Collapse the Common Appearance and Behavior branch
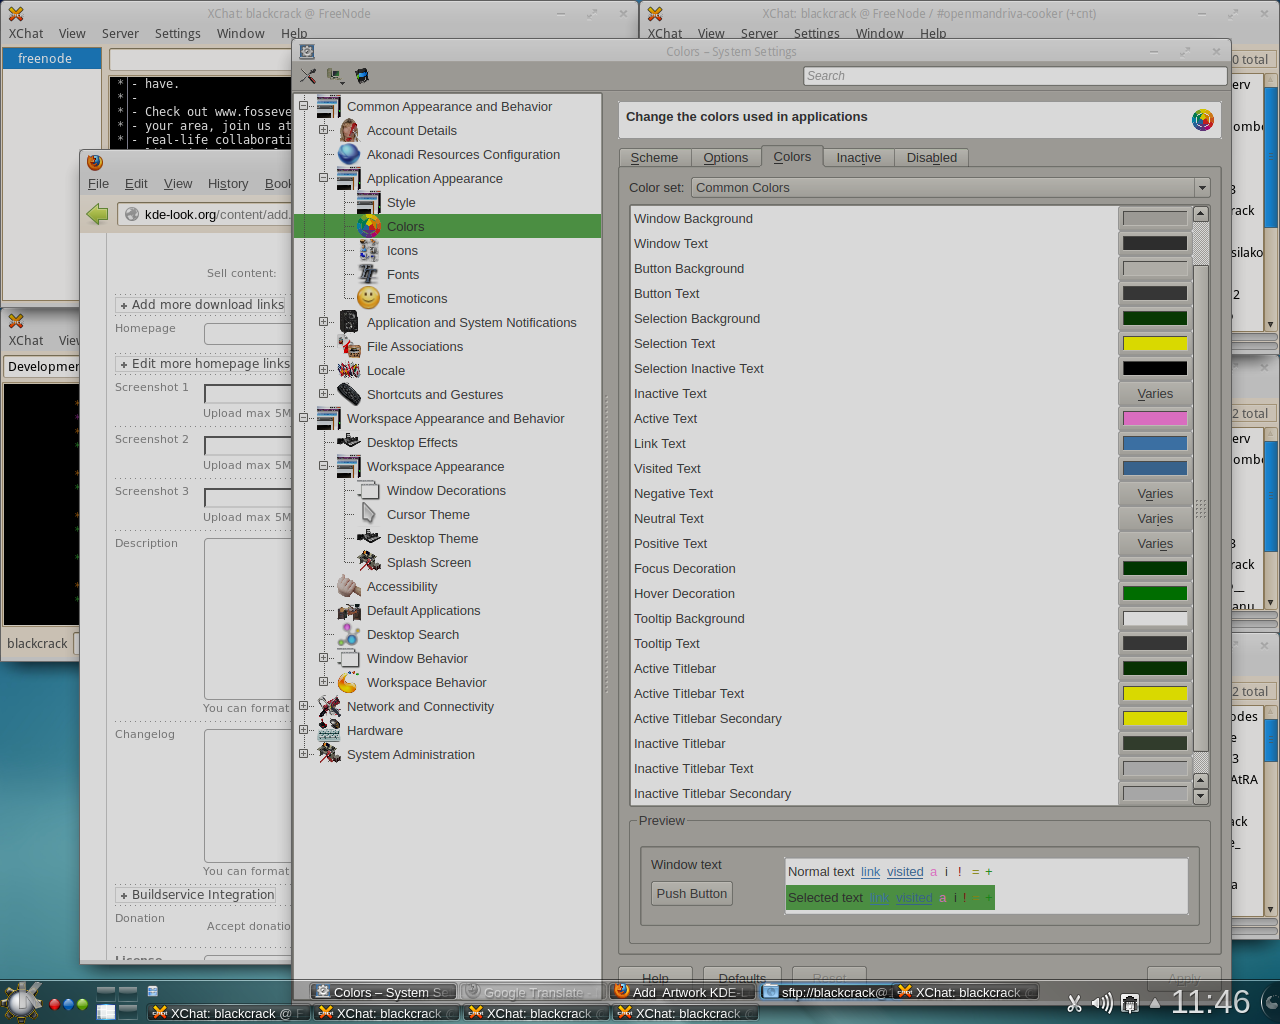1280x1024 pixels. 303,106
